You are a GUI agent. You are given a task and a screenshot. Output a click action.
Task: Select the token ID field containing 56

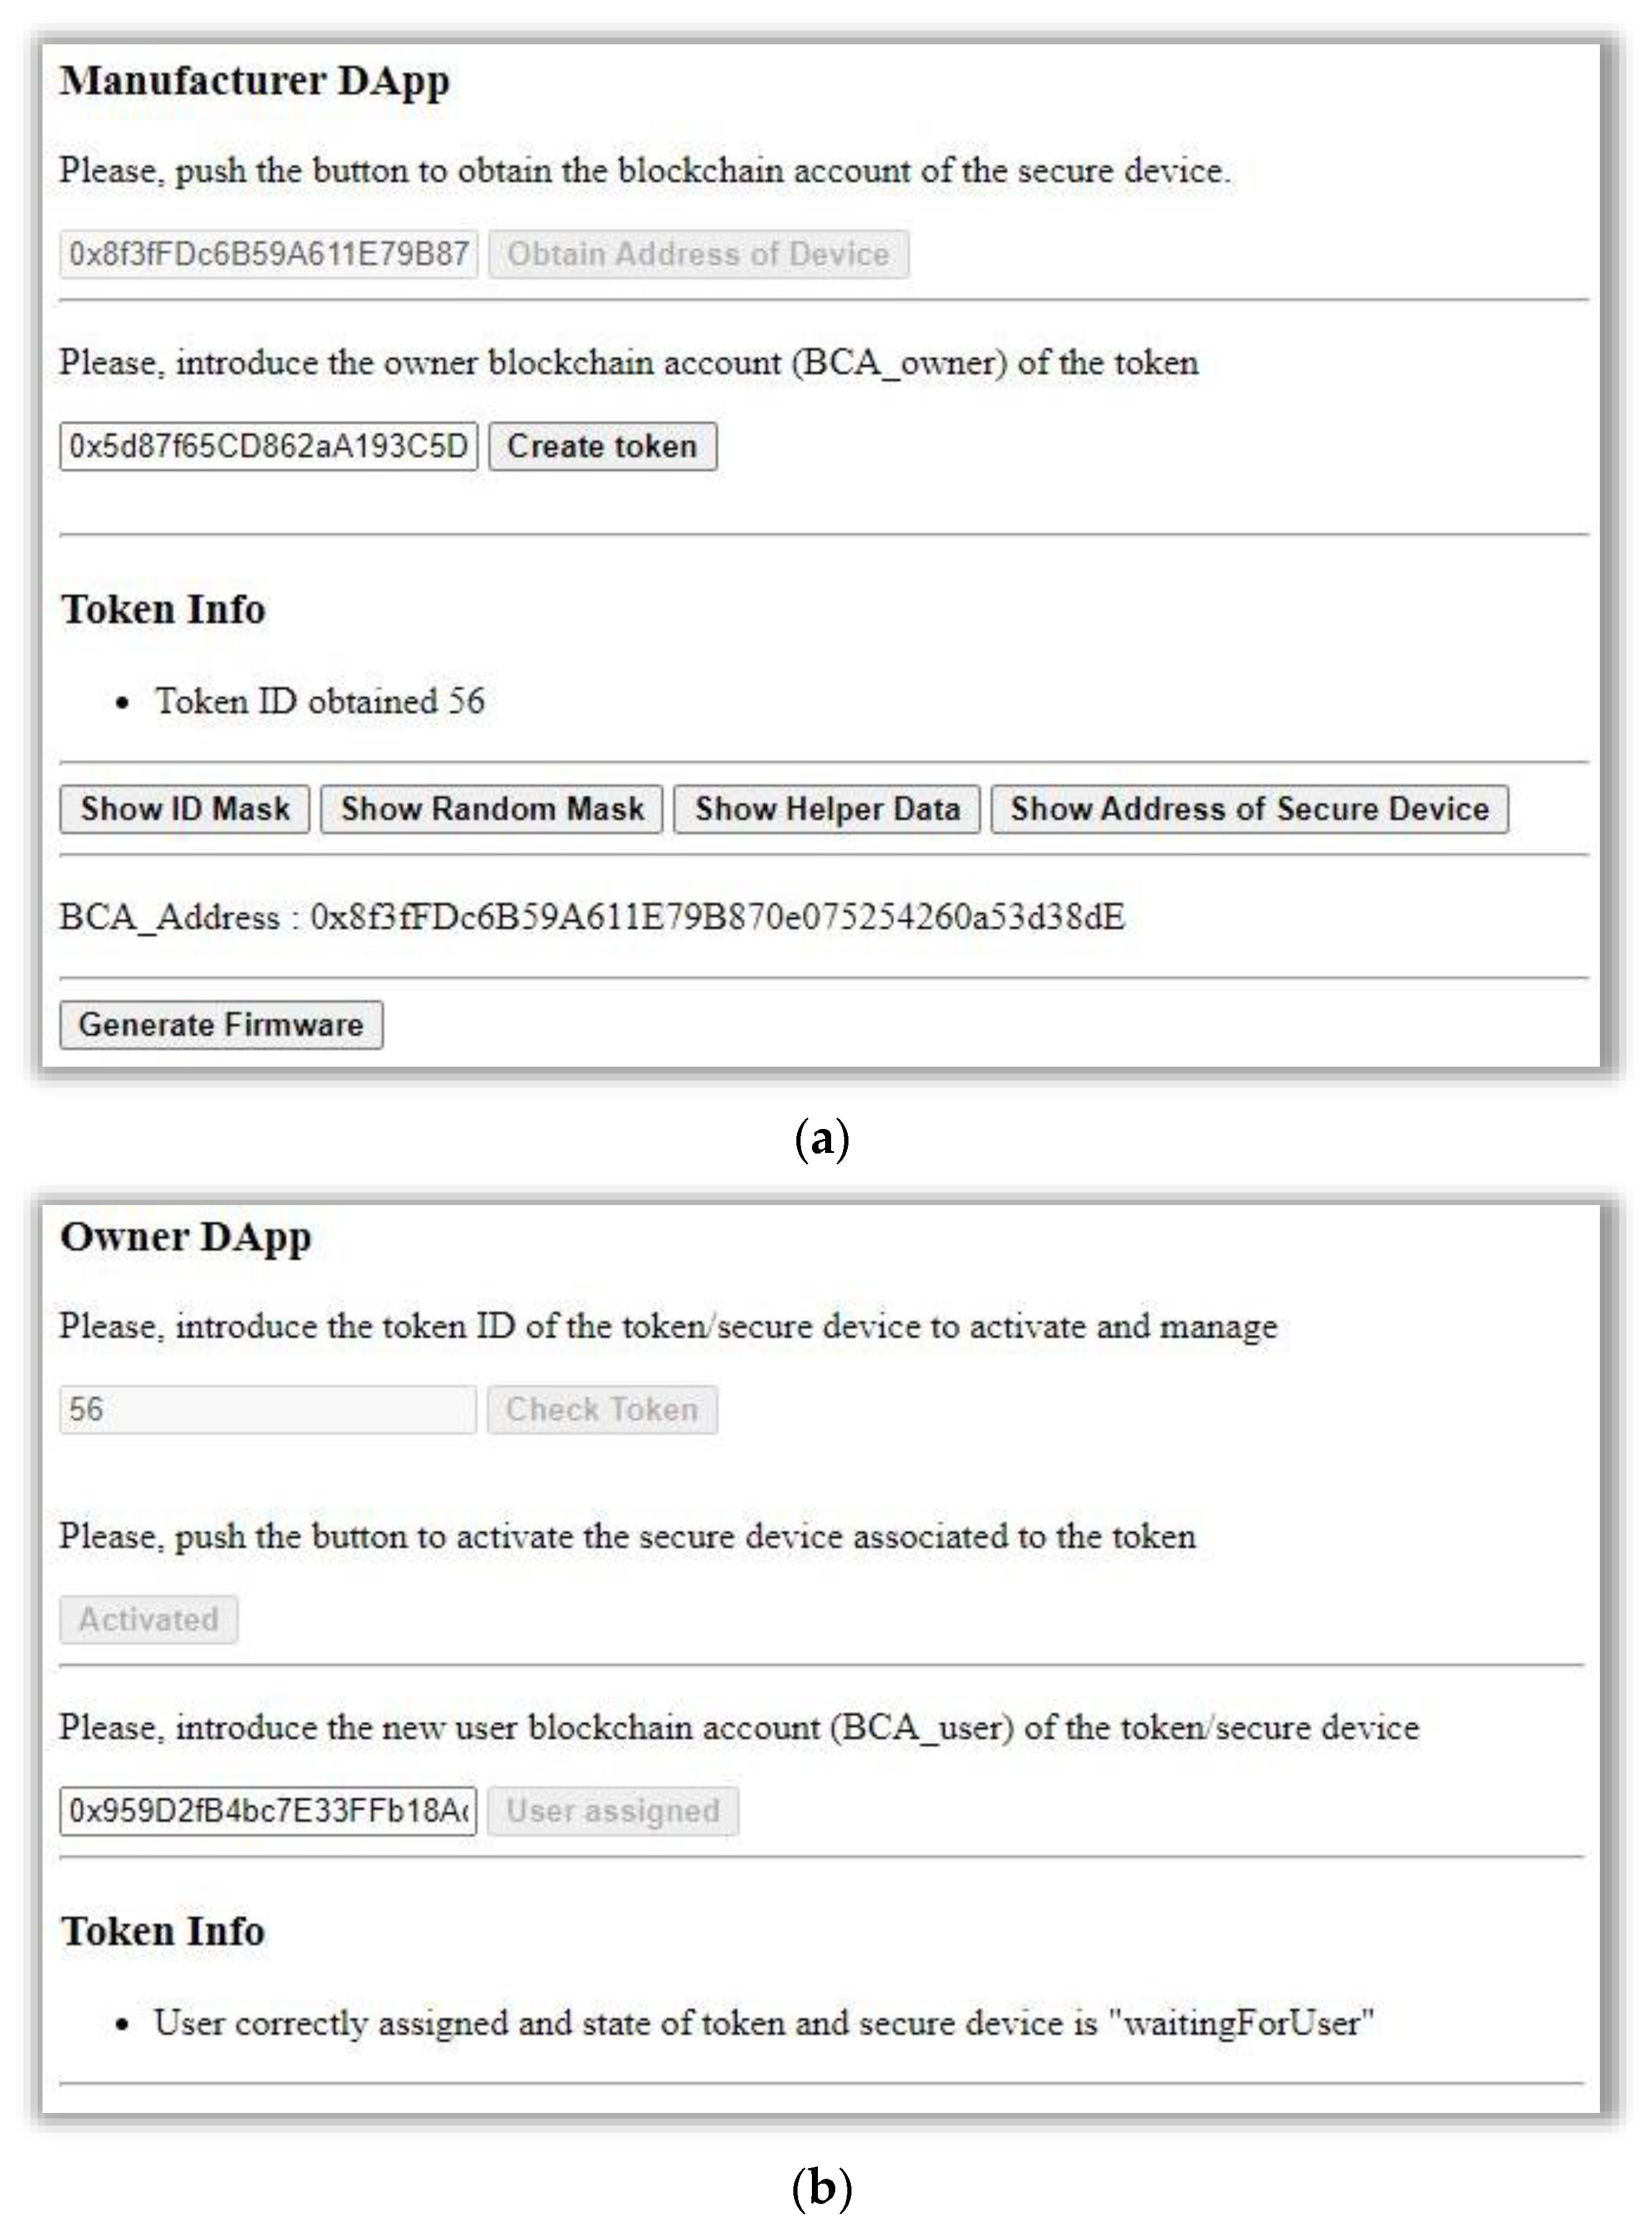tap(268, 1410)
